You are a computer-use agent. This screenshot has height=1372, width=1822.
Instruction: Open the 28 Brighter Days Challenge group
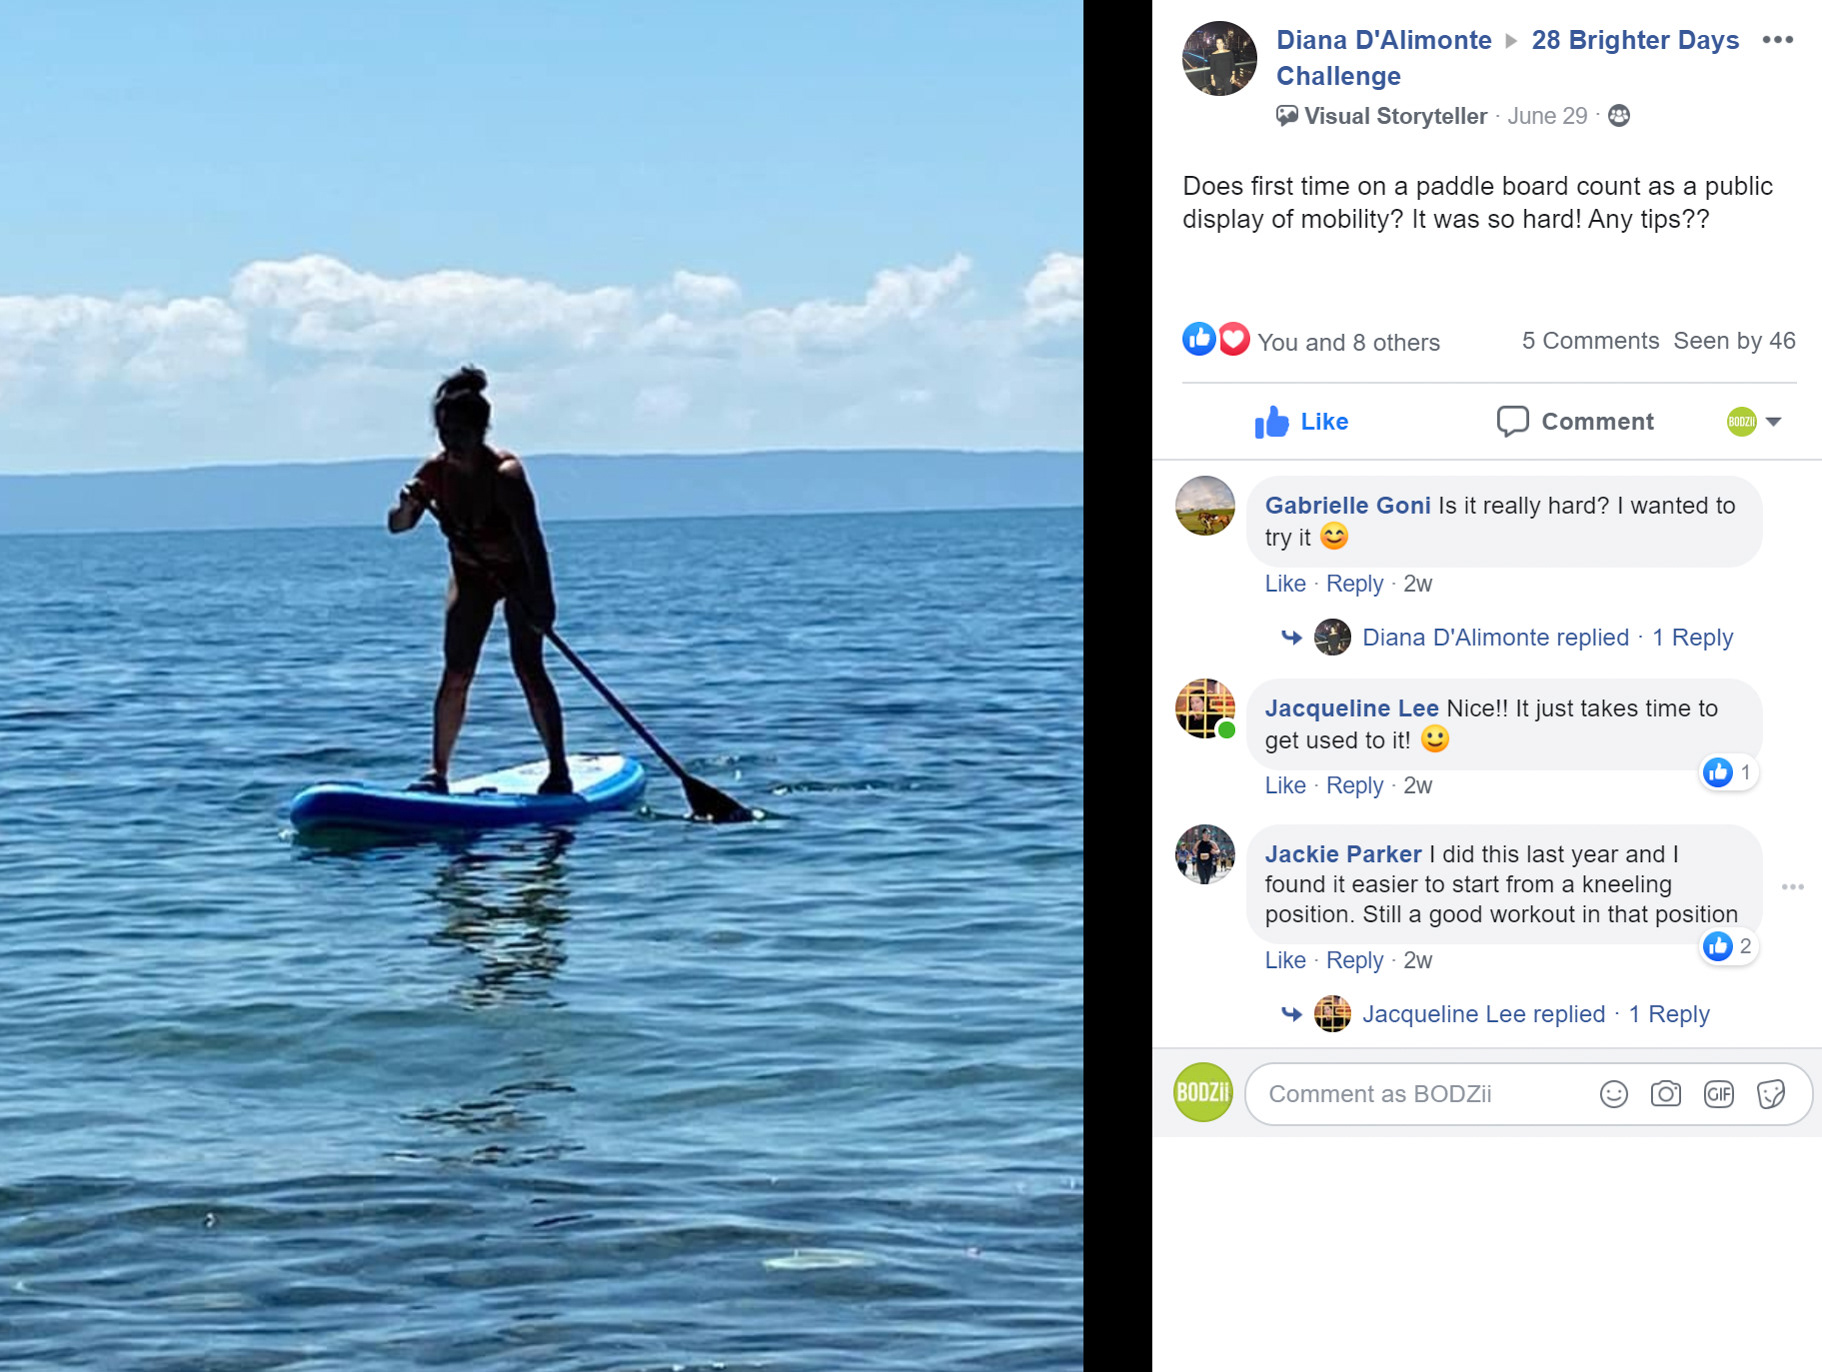[x=1634, y=40]
